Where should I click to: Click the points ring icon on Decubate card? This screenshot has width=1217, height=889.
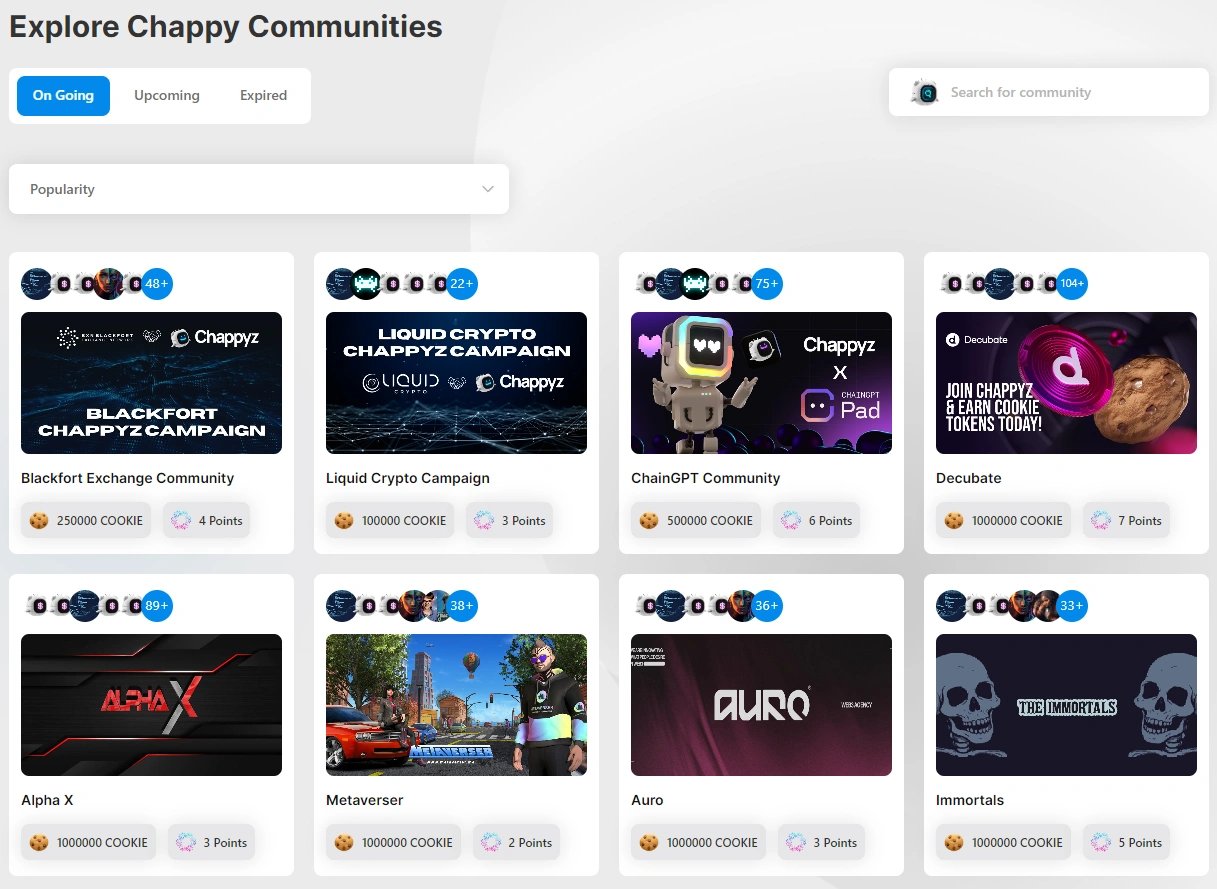tap(1101, 520)
